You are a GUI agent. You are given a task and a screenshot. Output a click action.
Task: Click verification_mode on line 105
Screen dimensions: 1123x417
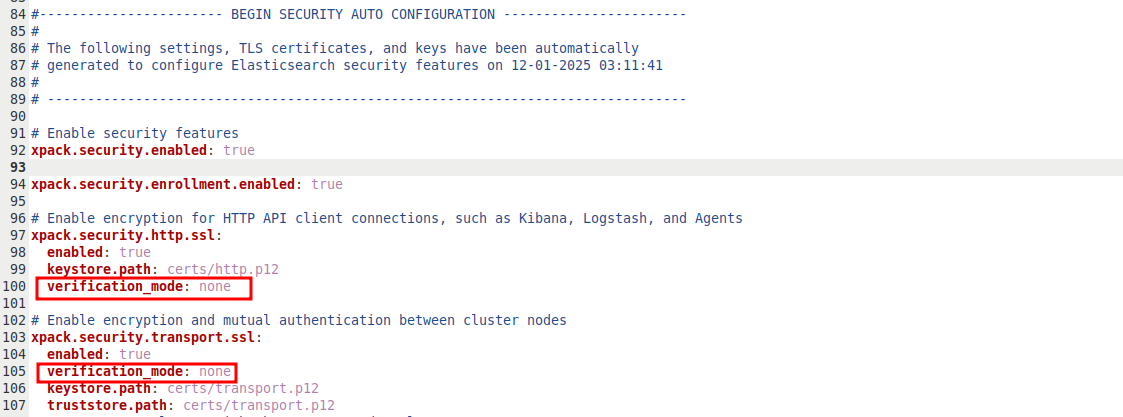tap(115, 371)
